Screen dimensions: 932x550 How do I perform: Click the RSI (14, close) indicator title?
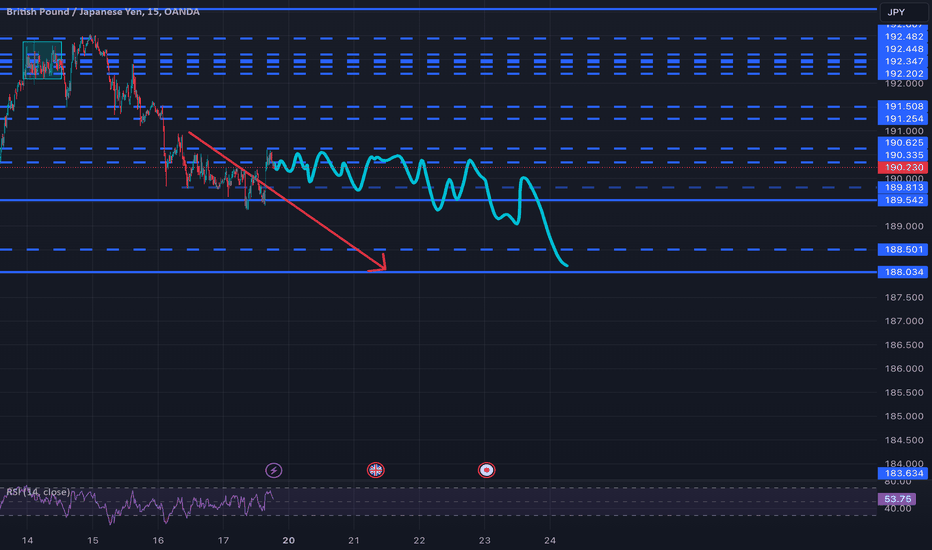click(38, 492)
